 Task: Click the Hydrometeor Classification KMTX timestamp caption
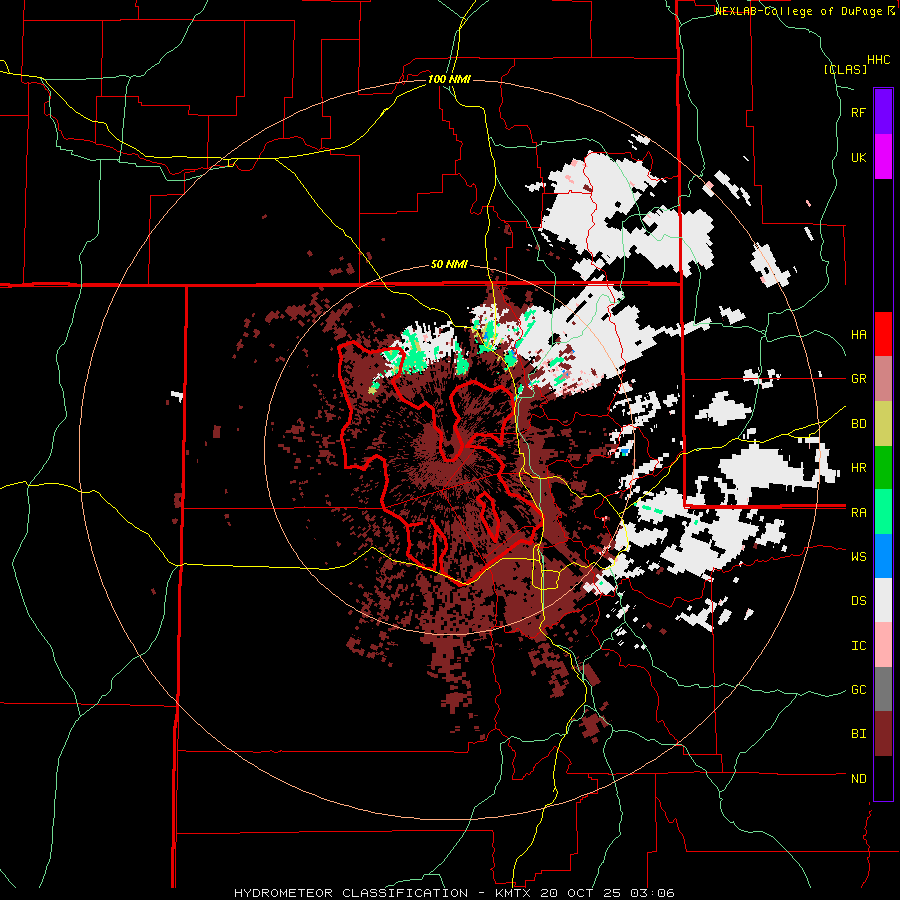(x=454, y=893)
